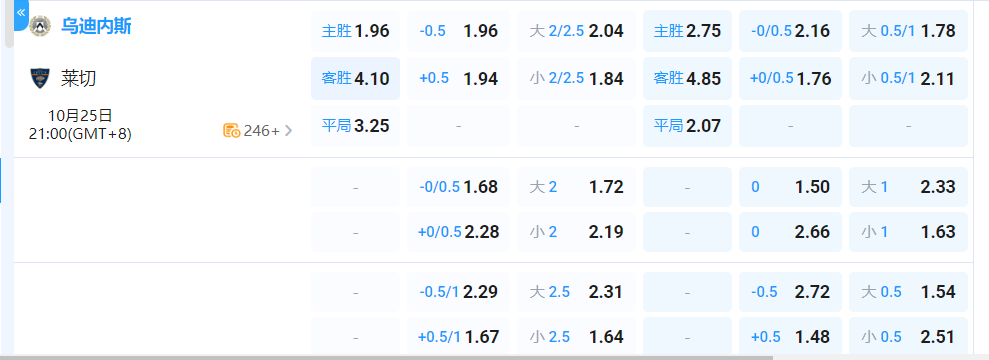Select full-time 主胜 at odds 1.96
The height and width of the screenshot is (360, 989).
(x=355, y=31)
